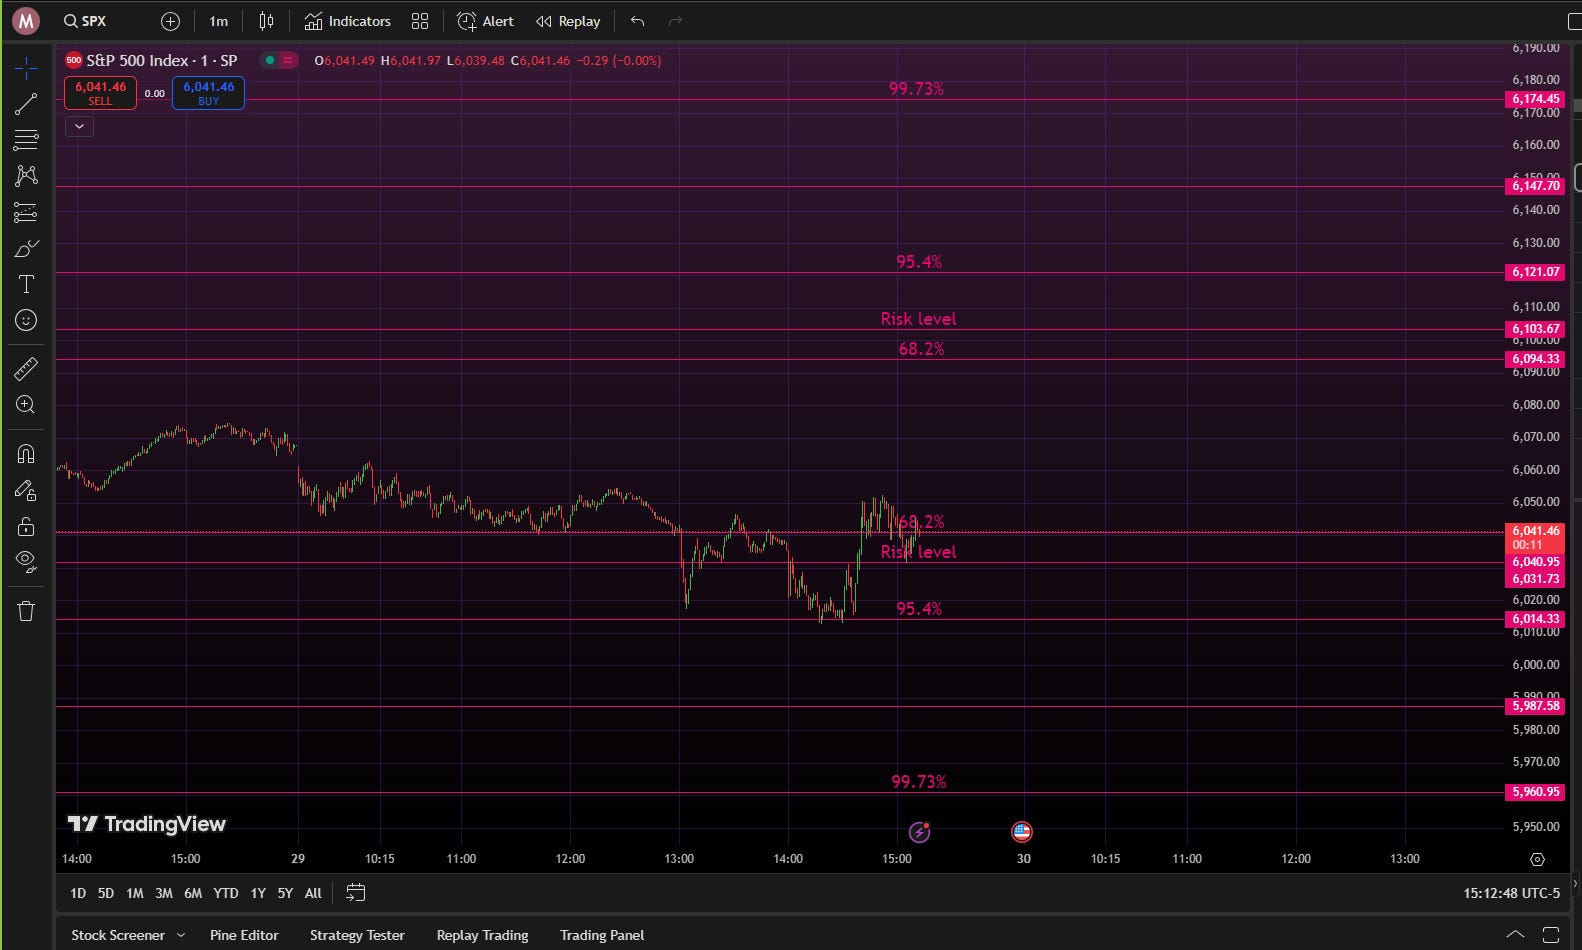This screenshot has height=950, width=1582.
Task: Expand the Stock Screener dropdown arrow
Action: pos(181,935)
